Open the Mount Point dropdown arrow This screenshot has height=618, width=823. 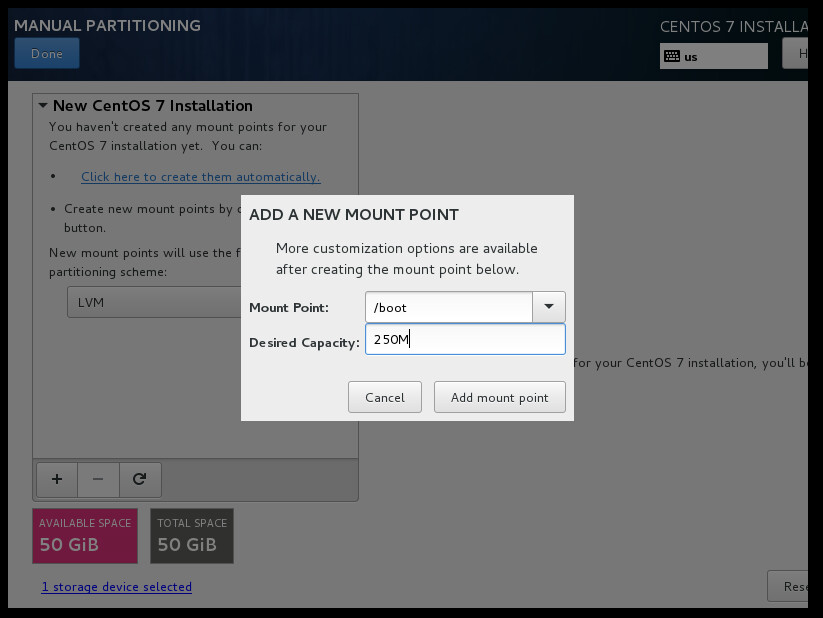[548, 307]
